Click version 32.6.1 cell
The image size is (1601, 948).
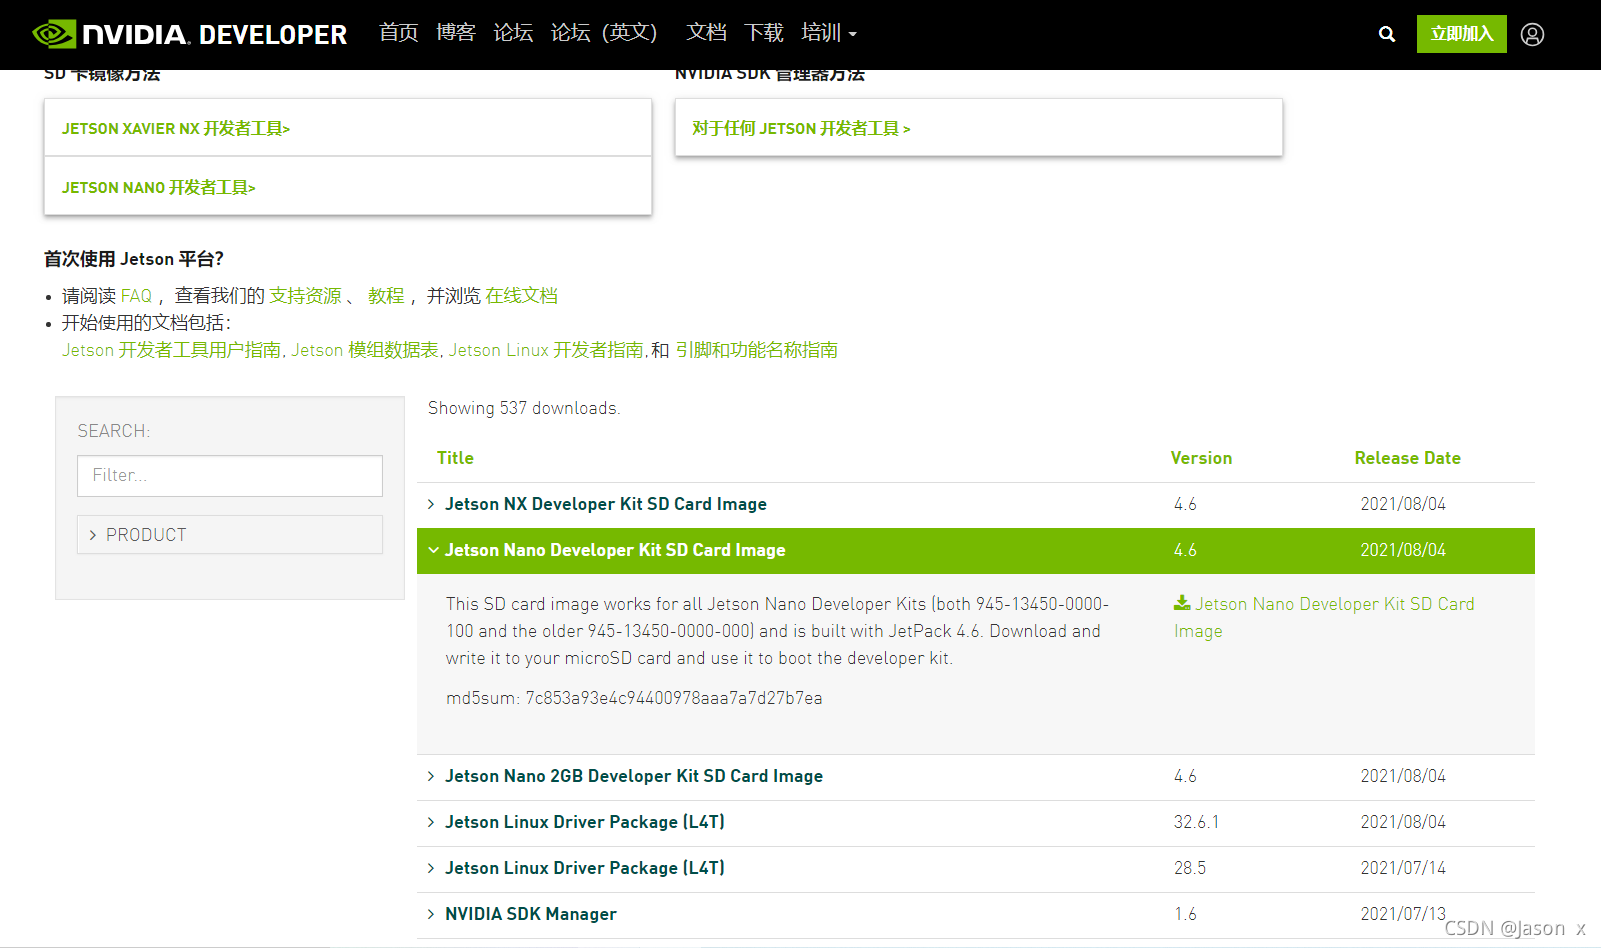point(1196,822)
